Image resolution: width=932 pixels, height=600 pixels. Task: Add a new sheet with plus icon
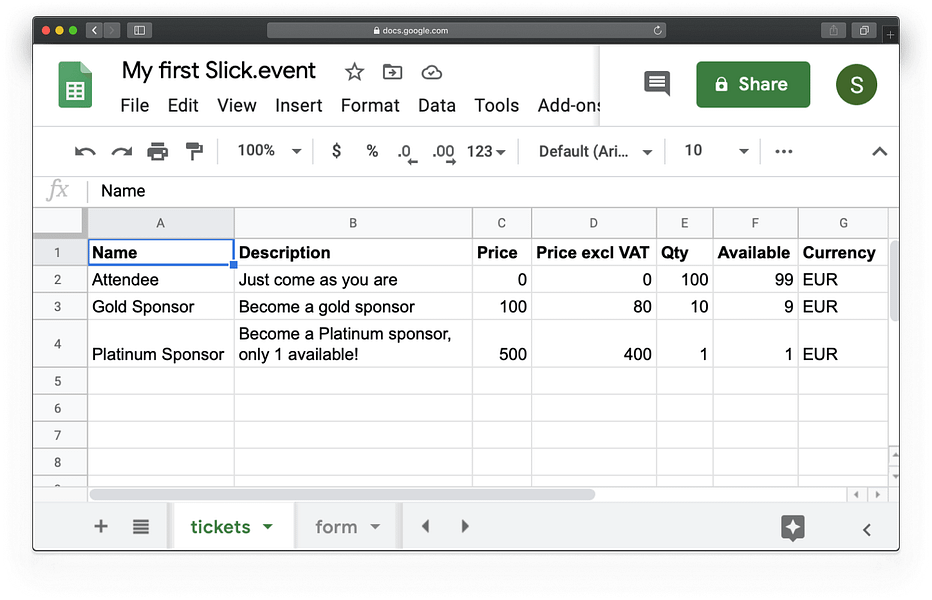click(x=101, y=526)
